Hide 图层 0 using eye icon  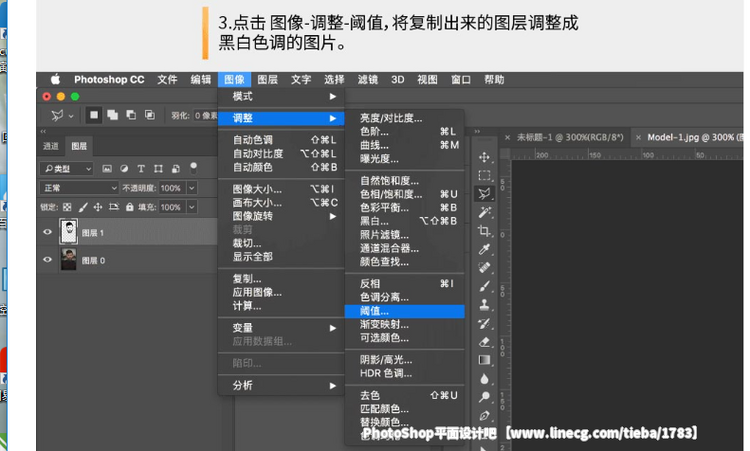(x=47, y=260)
